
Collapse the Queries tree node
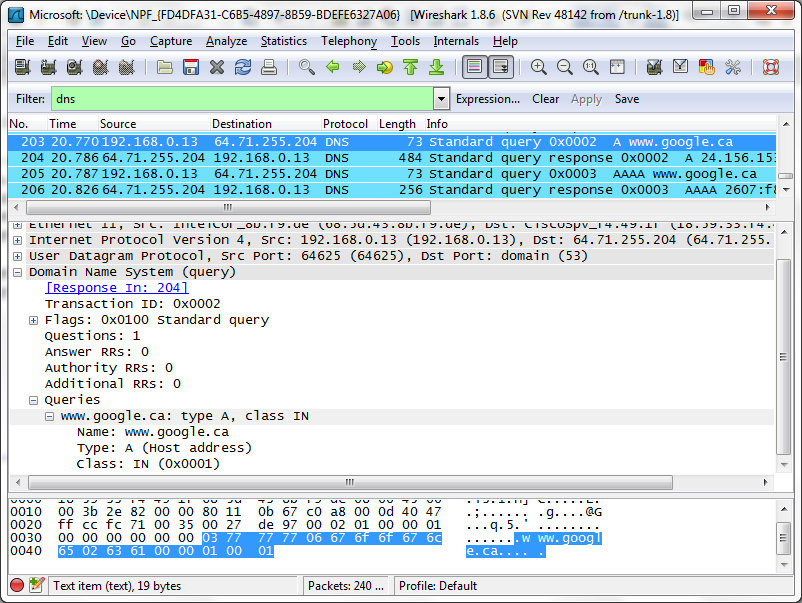click(33, 400)
